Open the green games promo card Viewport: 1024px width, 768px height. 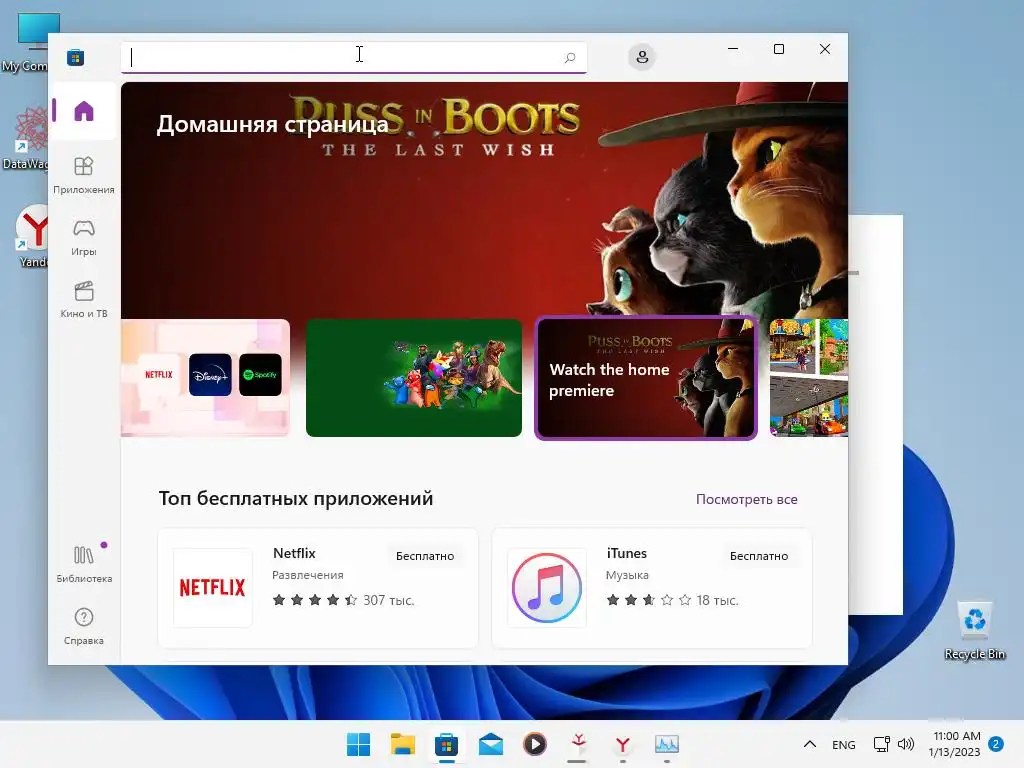coord(413,377)
